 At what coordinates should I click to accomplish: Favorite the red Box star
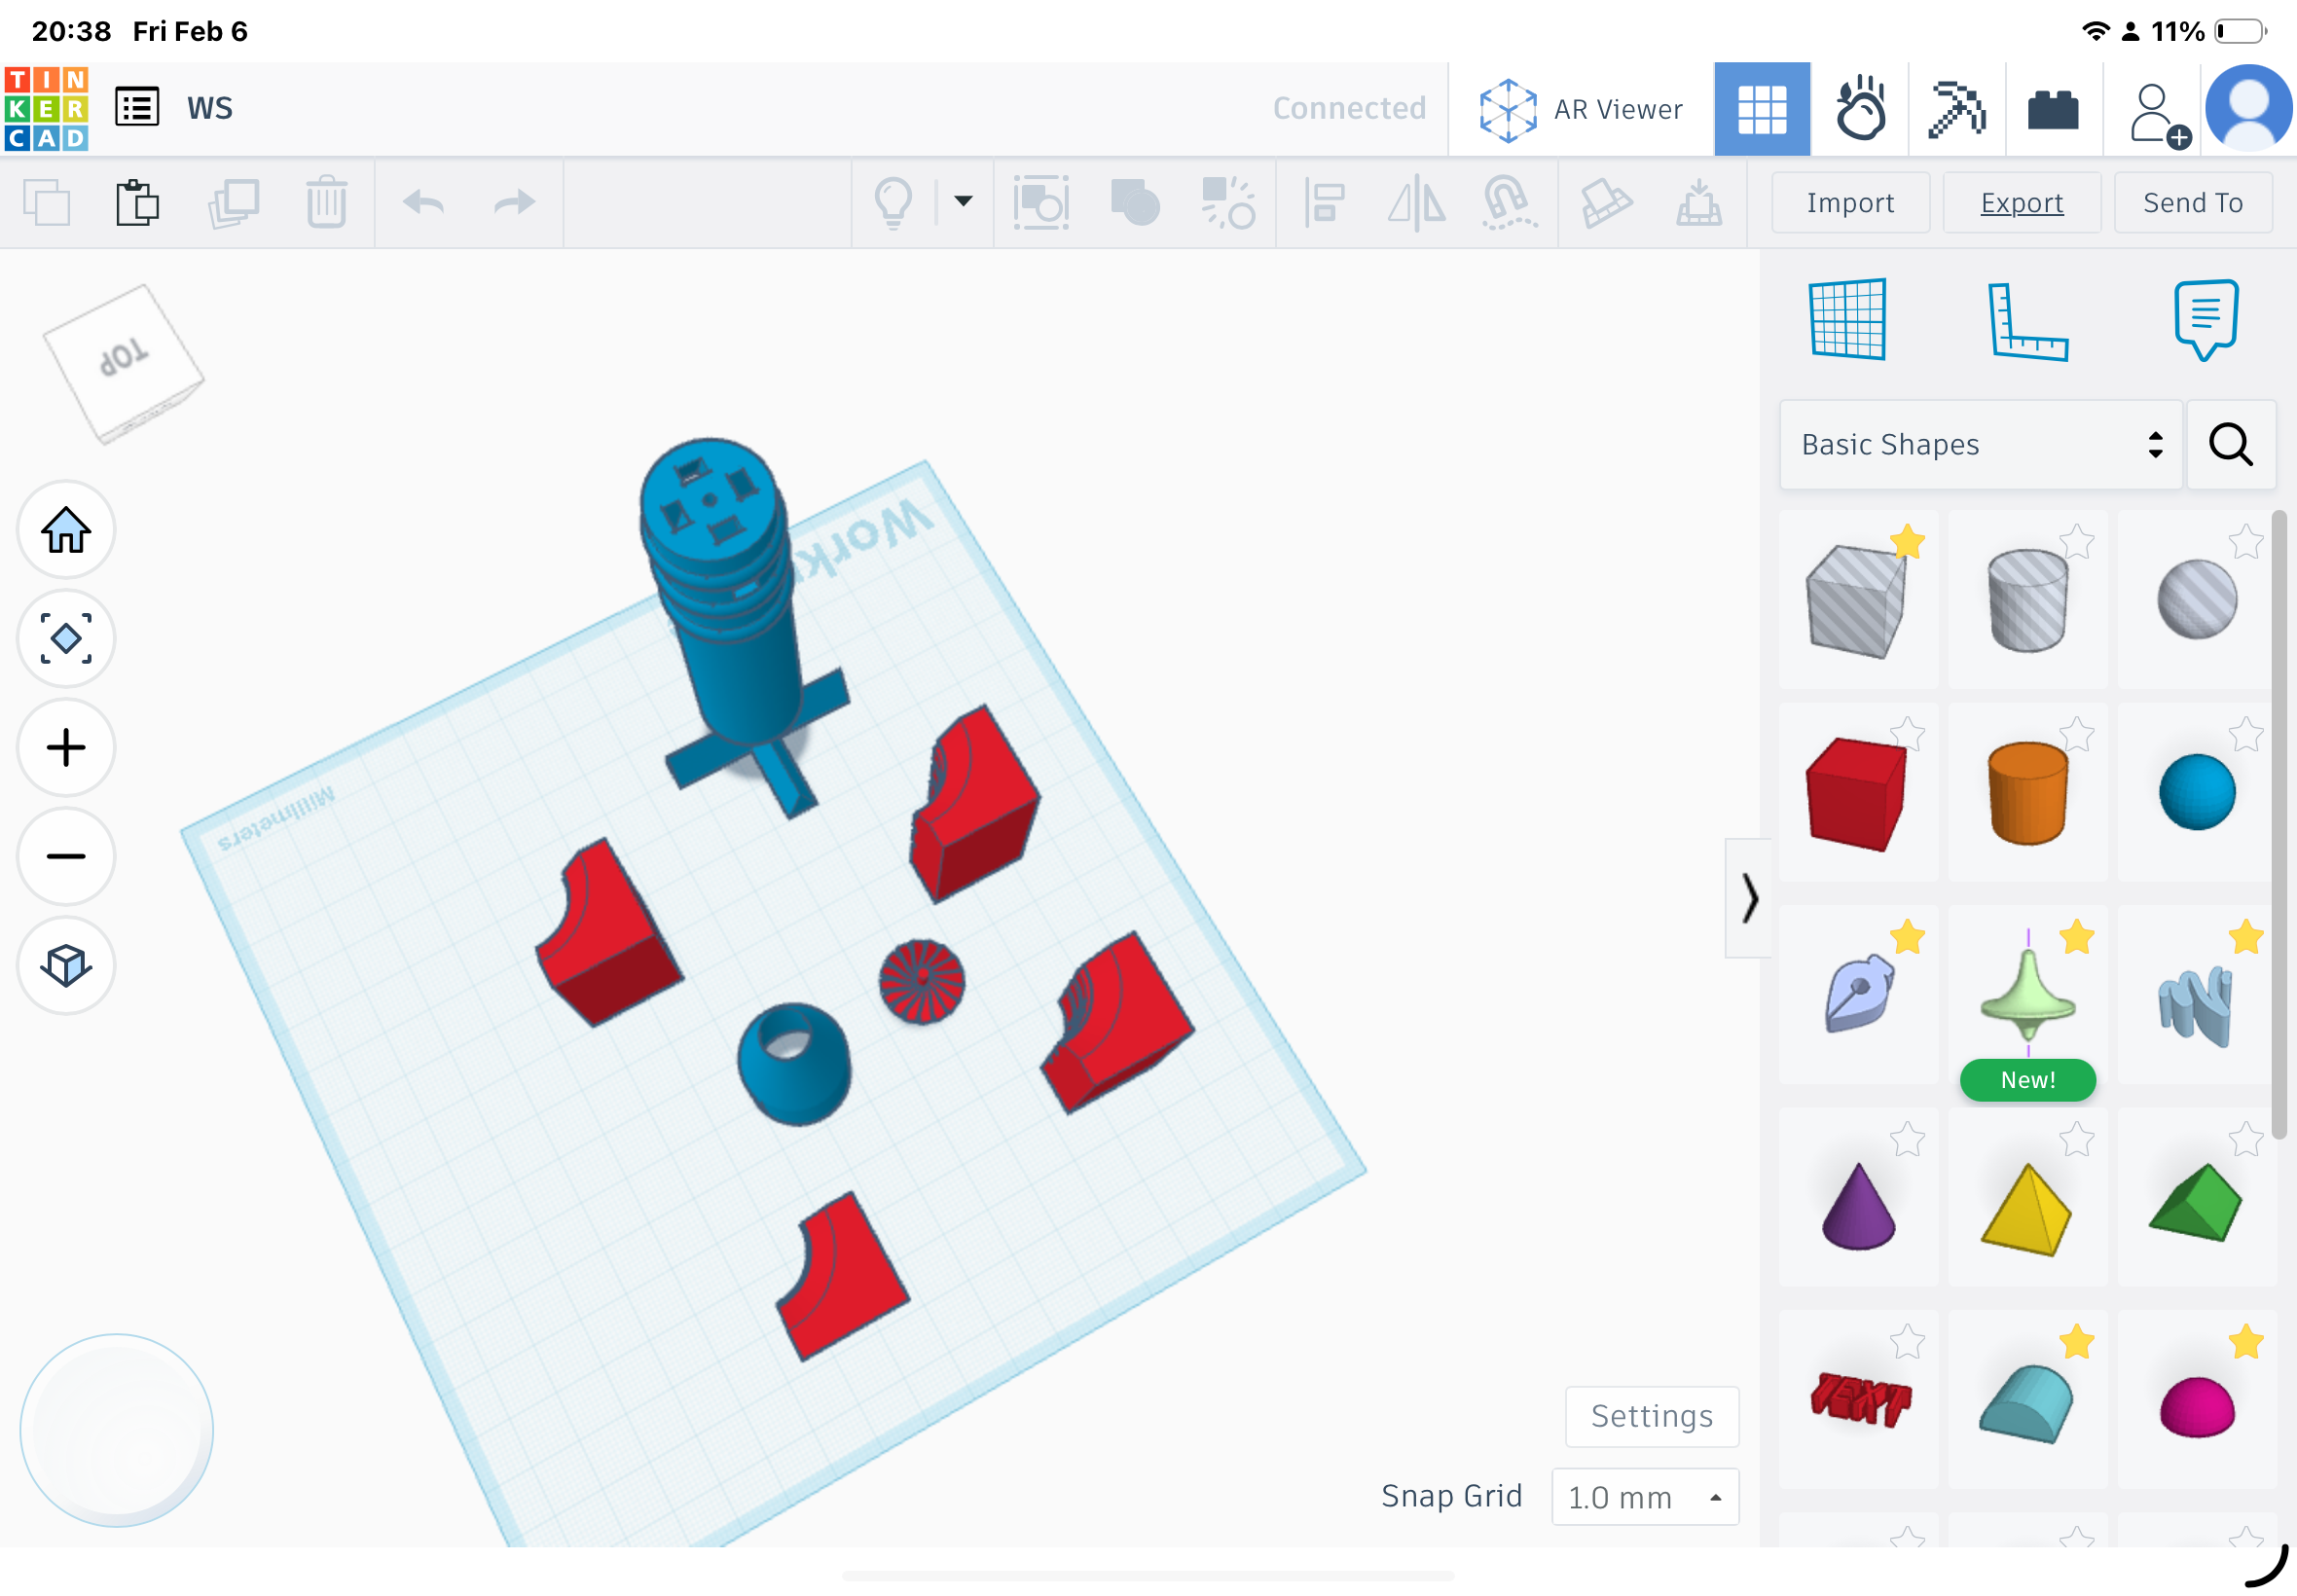(x=1907, y=735)
